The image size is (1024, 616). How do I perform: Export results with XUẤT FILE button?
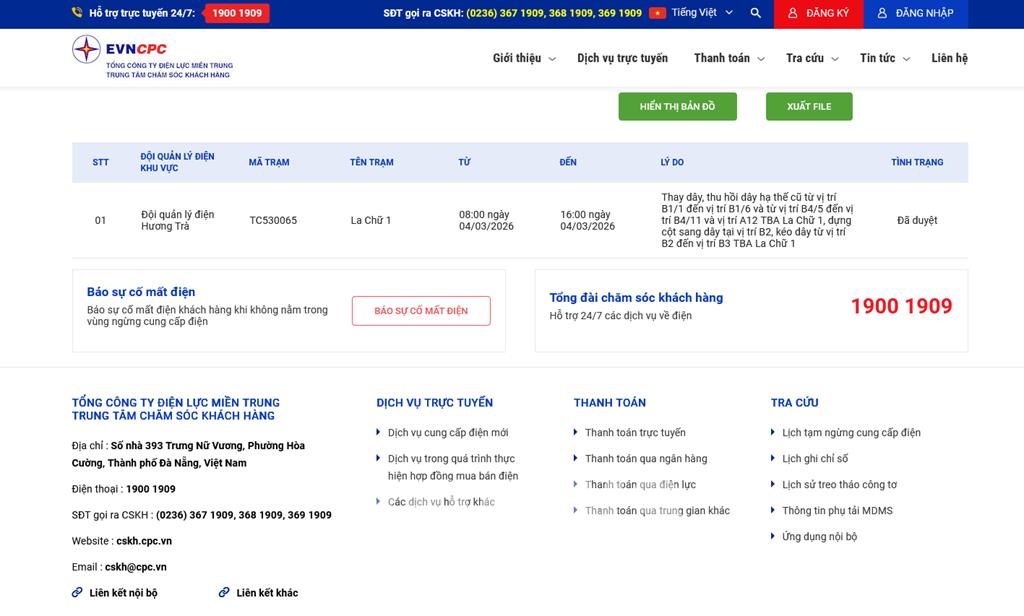(809, 107)
